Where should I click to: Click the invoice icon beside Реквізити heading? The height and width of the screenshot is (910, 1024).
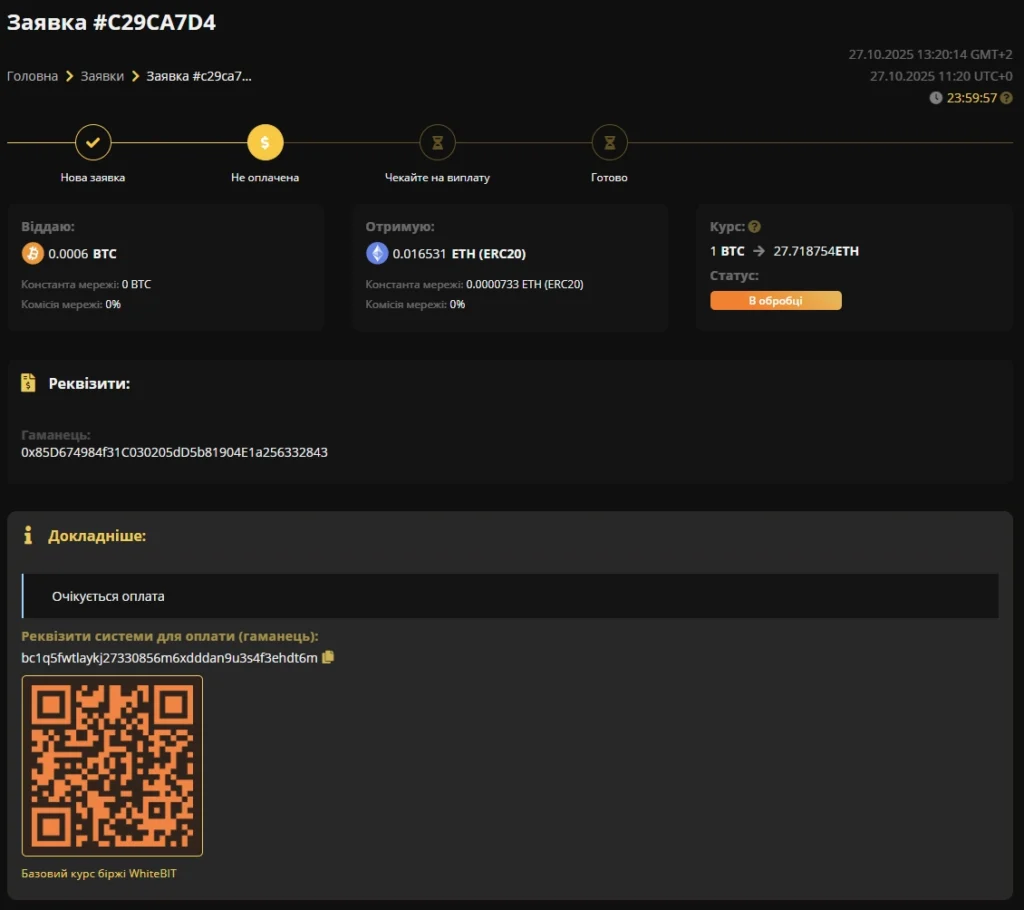click(x=28, y=383)
